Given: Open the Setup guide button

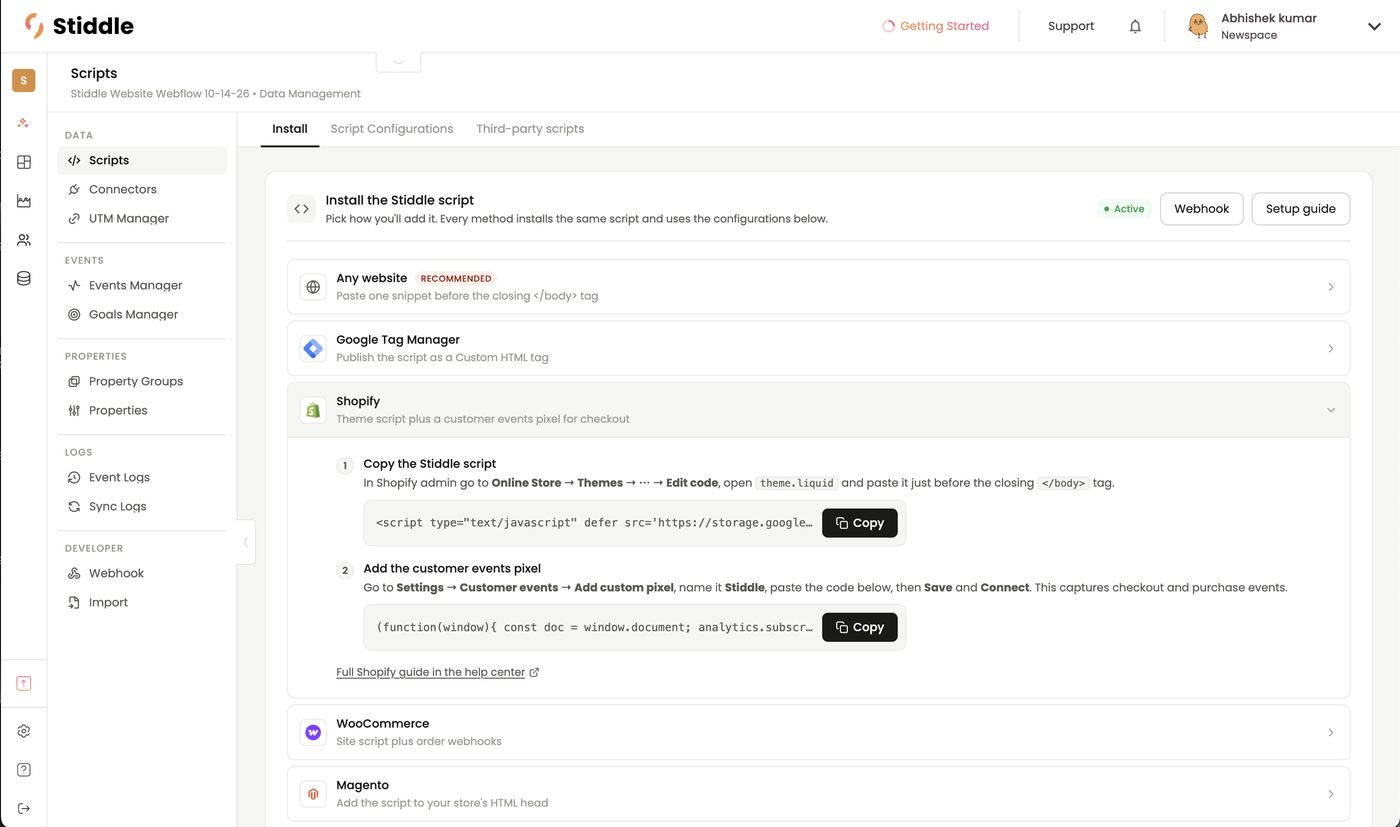Looking at the screenshot, I should pyautogui.click(x=1300, y=209).
